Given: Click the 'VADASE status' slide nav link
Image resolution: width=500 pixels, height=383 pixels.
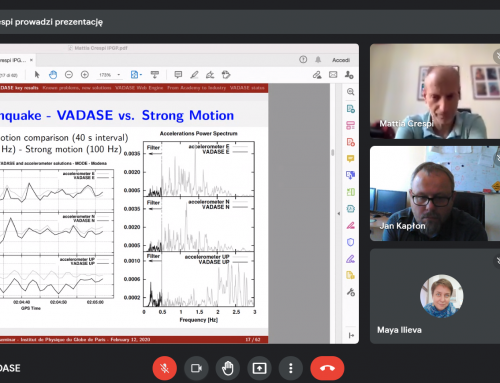Looking at the screenshot, I should [247, 88].
